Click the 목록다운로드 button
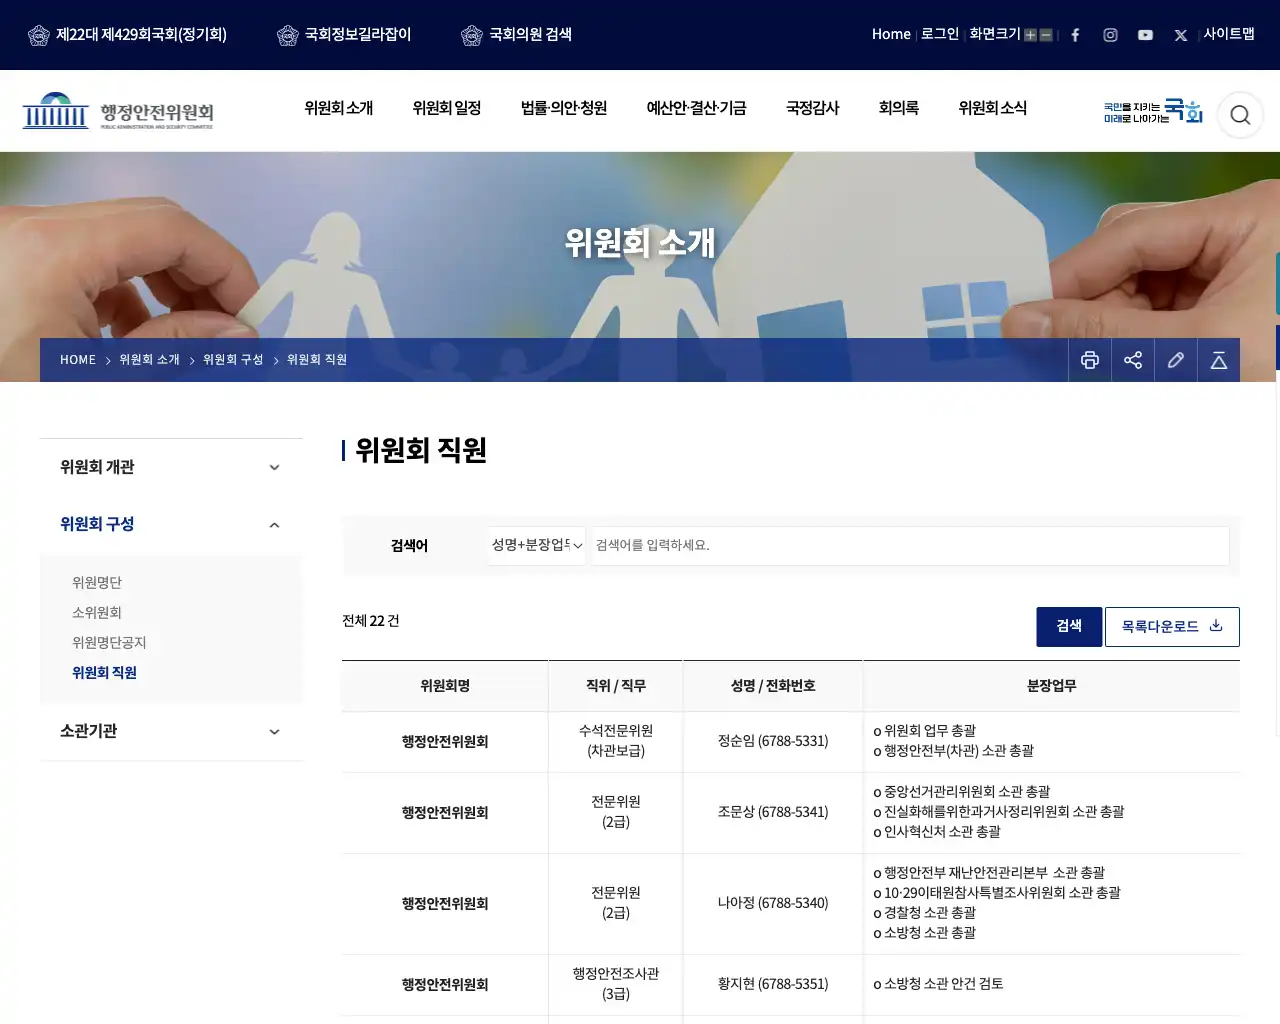 (1172, 626)
